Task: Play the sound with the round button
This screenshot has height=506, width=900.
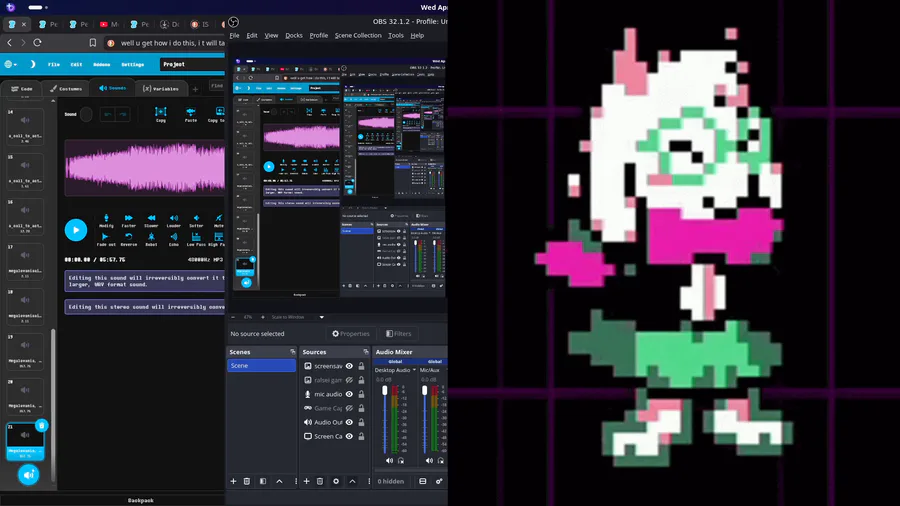Action: click(76, 230)
